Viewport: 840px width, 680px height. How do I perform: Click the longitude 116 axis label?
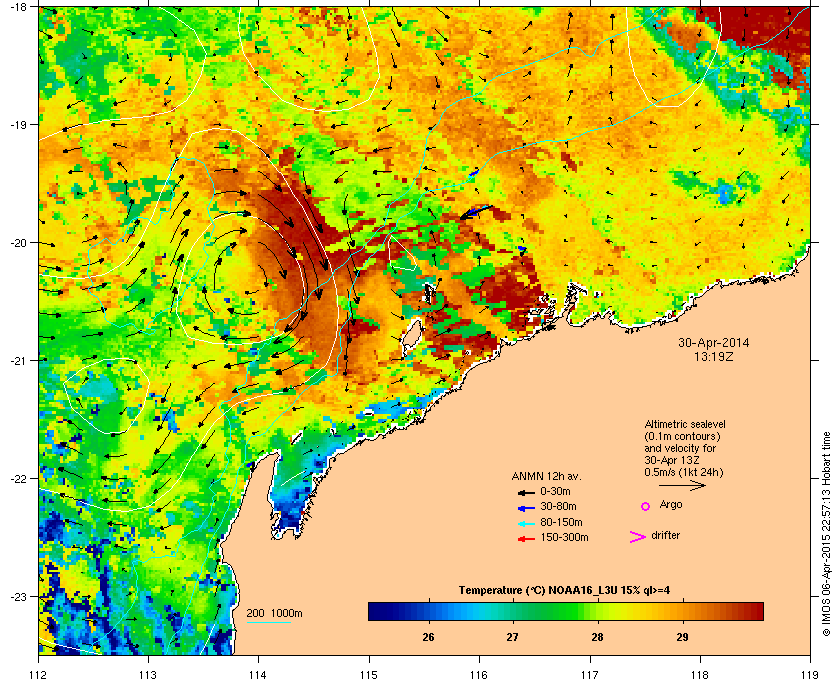tap(479, 675)
